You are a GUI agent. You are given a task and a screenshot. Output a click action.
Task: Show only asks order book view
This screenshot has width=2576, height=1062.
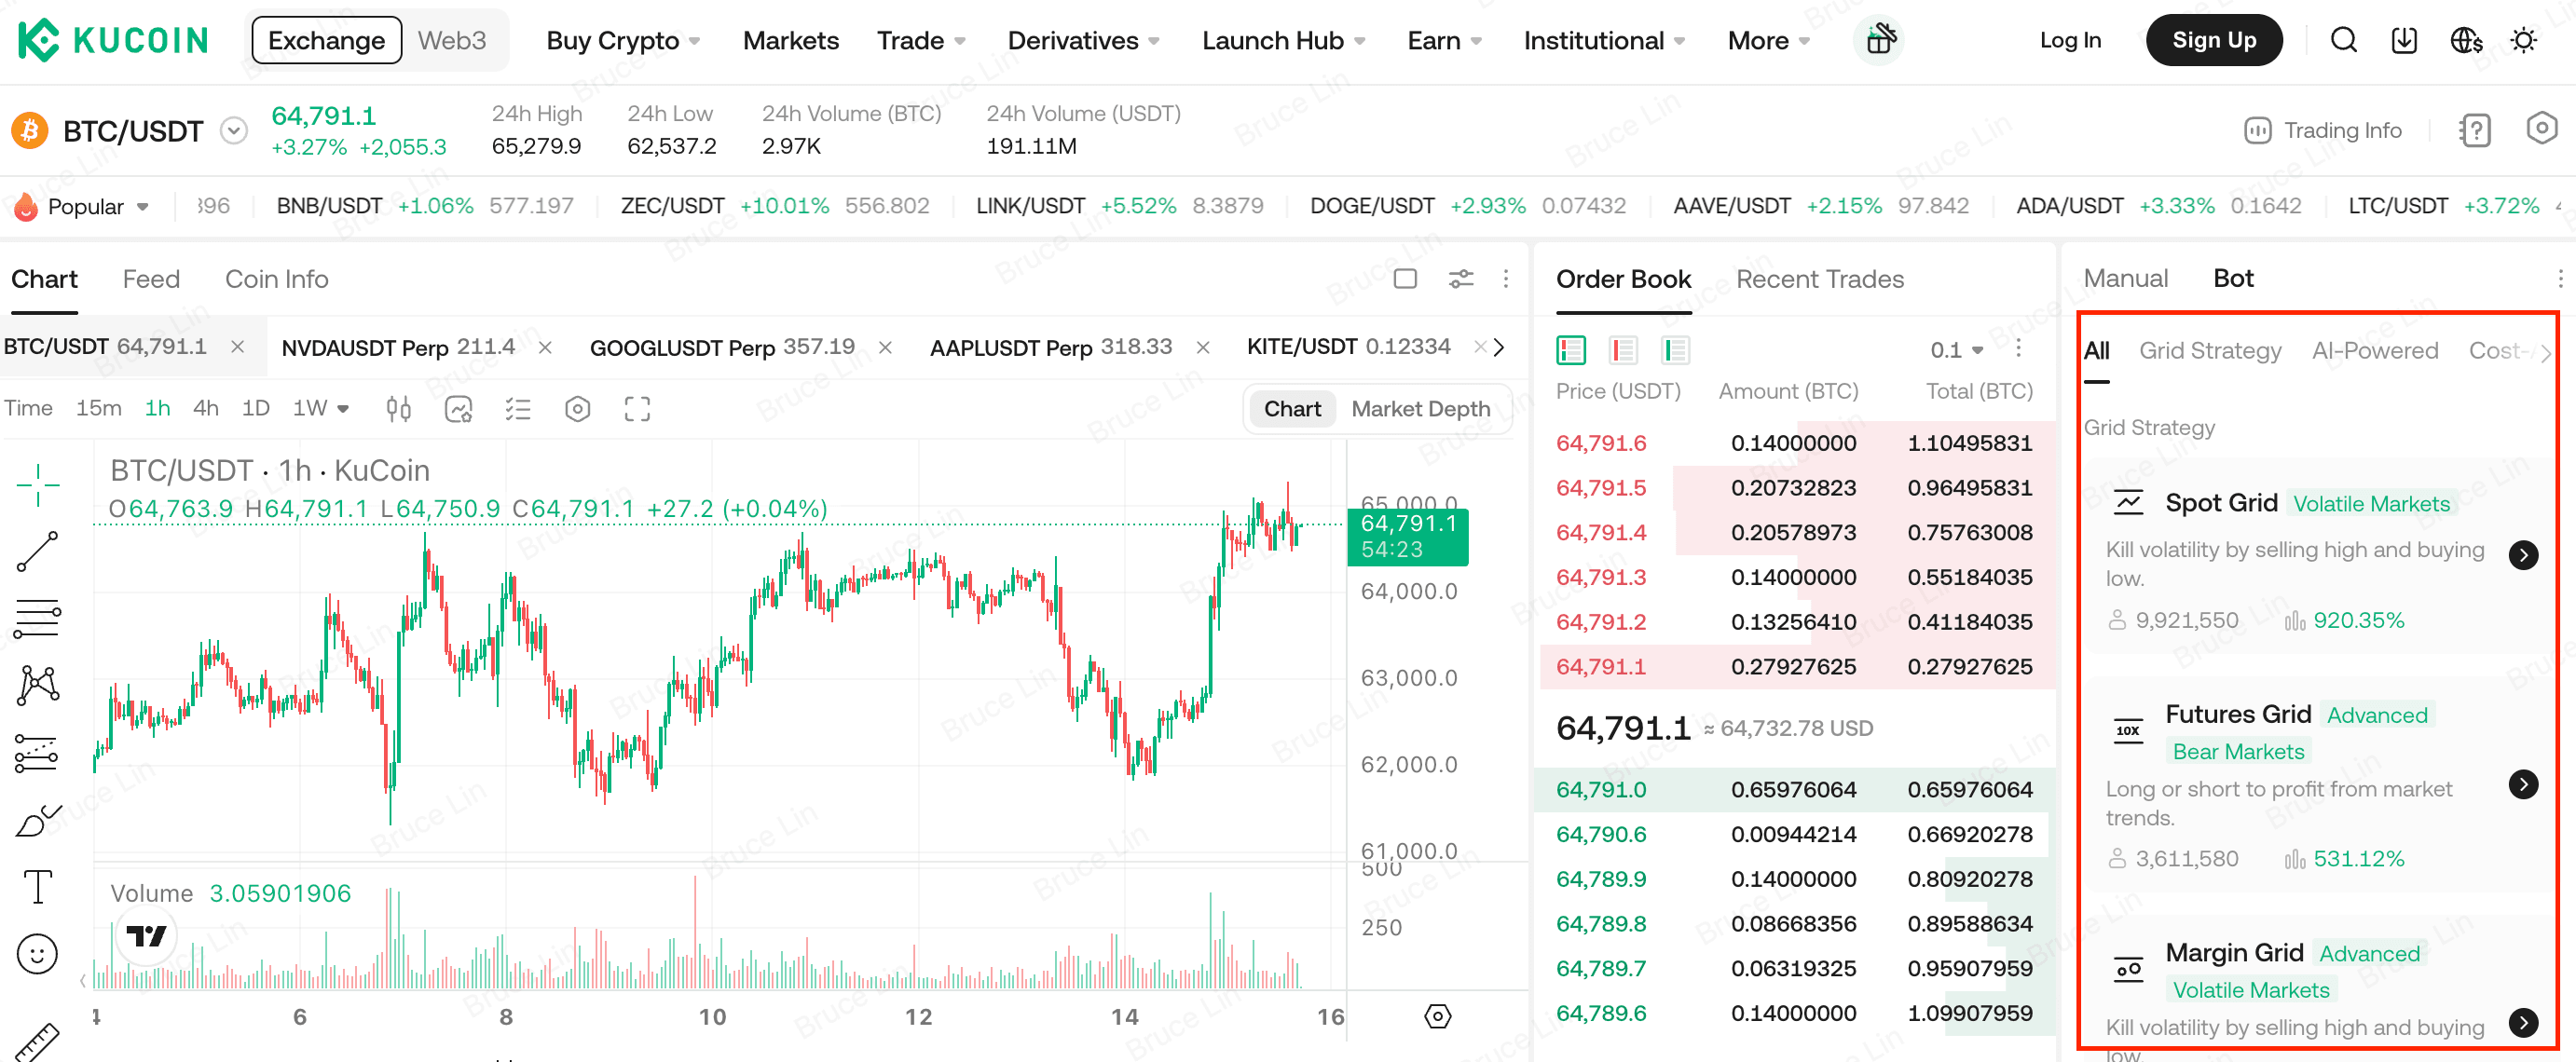coord(1623,350)
